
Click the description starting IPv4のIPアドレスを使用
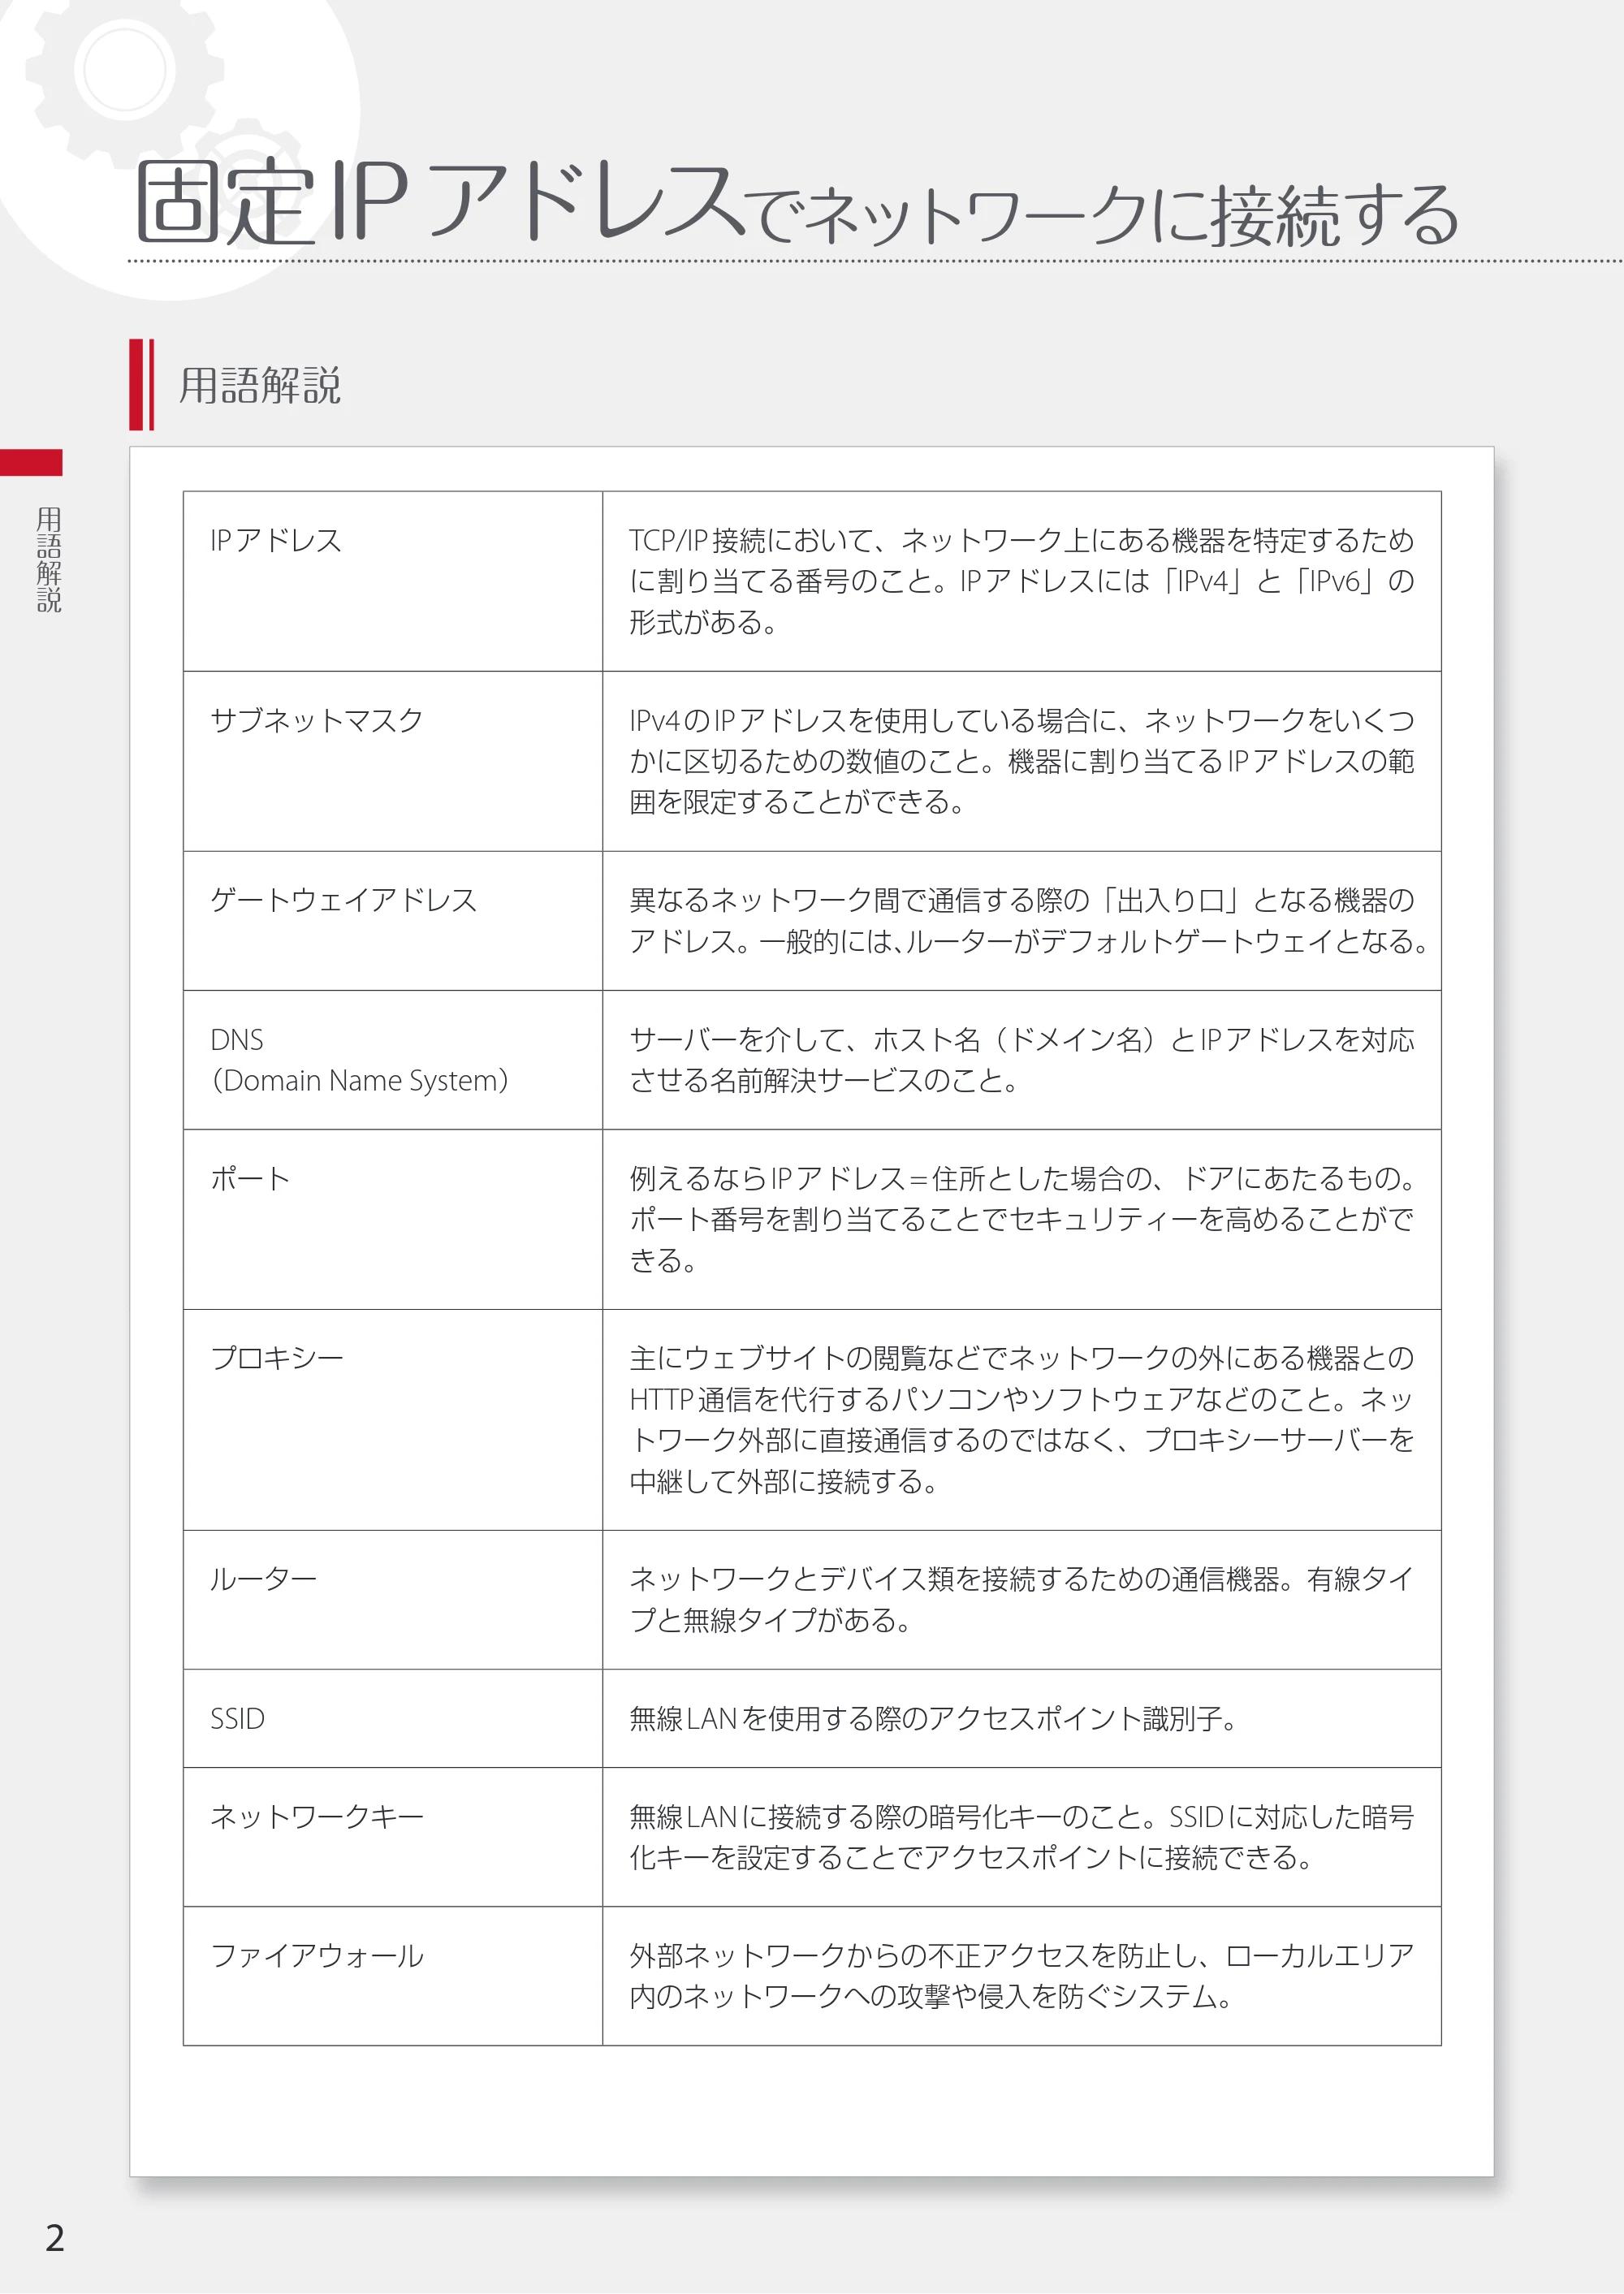point(1021,761)
